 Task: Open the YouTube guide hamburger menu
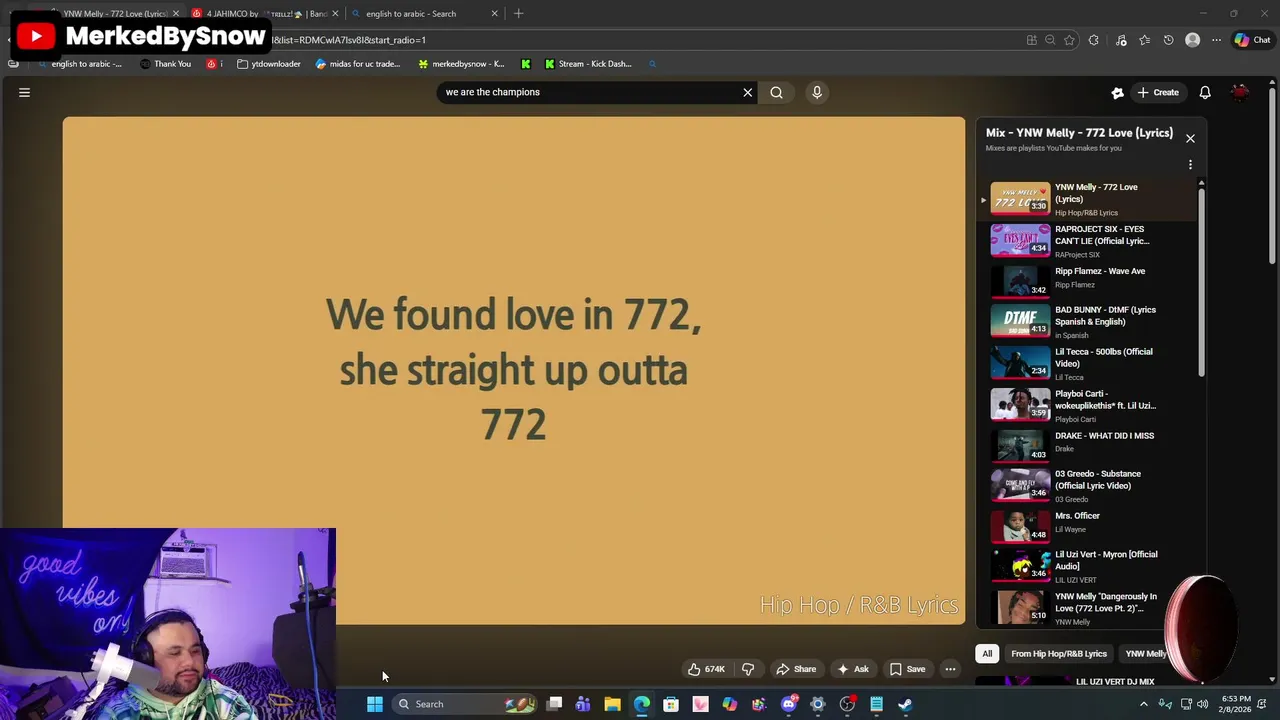[24, 92]
